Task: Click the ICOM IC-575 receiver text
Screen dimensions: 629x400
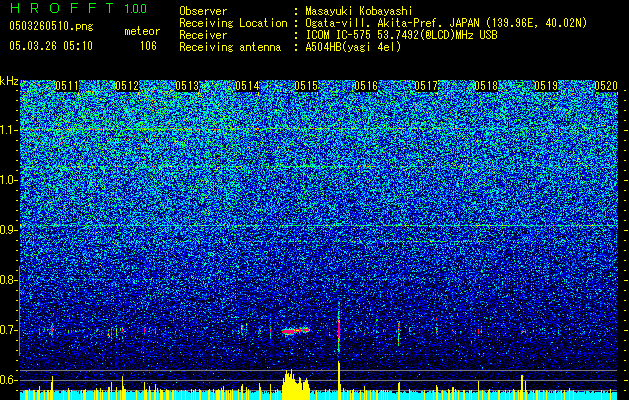Action: click(x=401, y=35)
